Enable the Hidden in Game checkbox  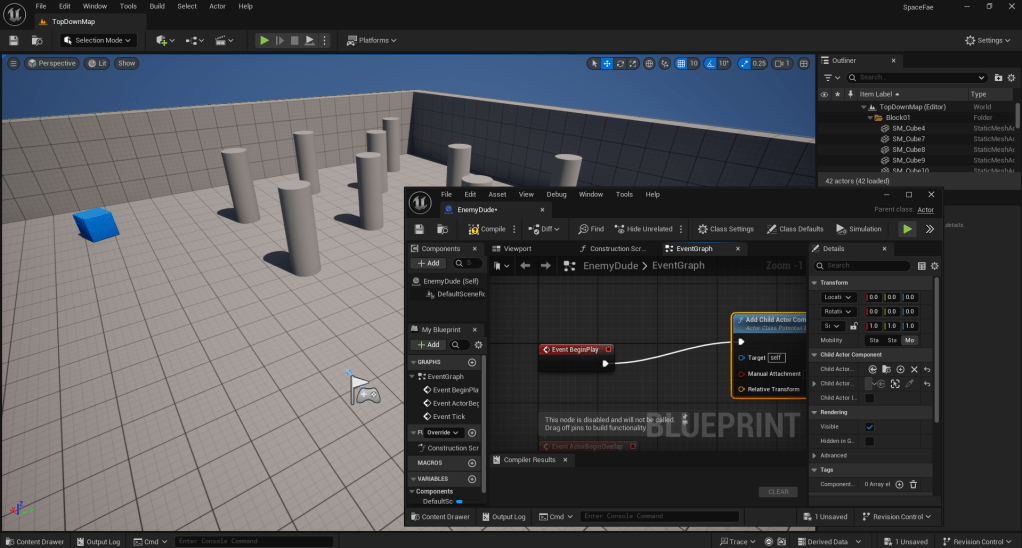click(869, 441)
